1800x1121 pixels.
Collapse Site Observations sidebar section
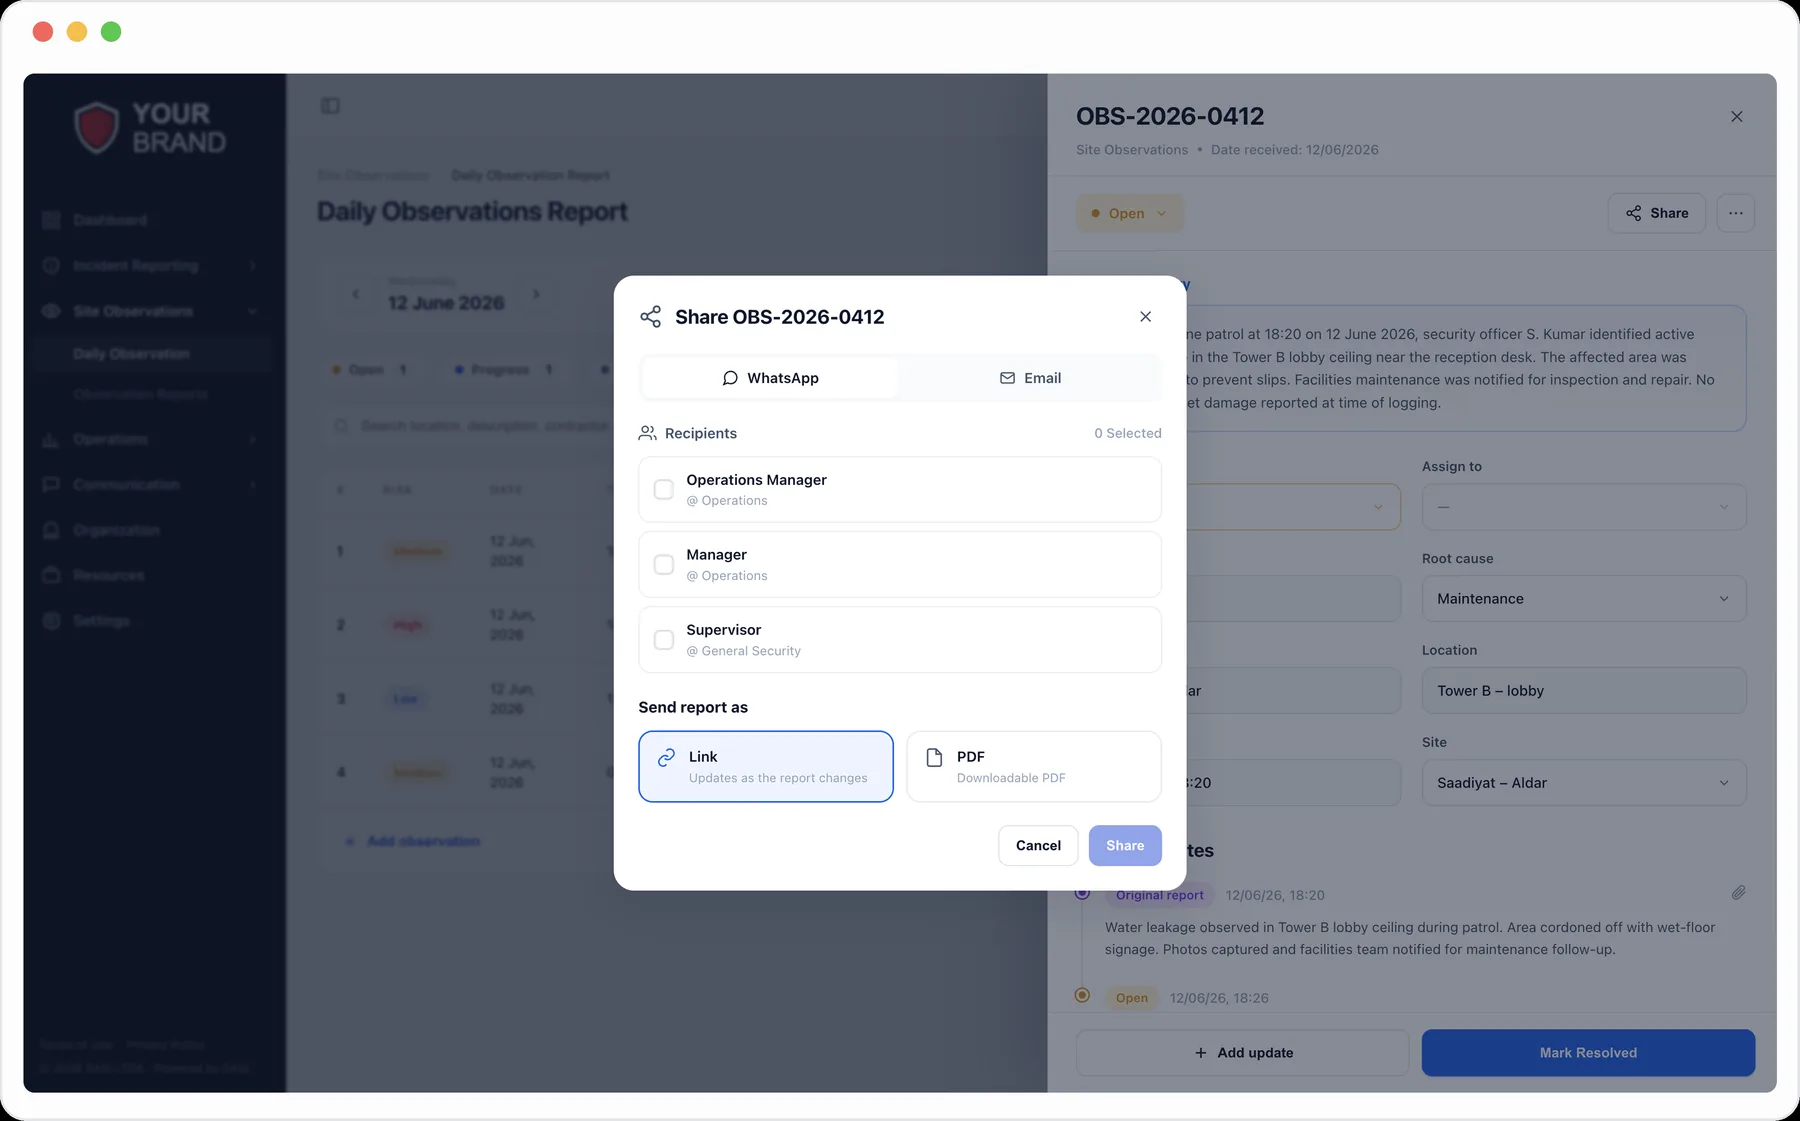pyautogui.click(x=150, y=311)
